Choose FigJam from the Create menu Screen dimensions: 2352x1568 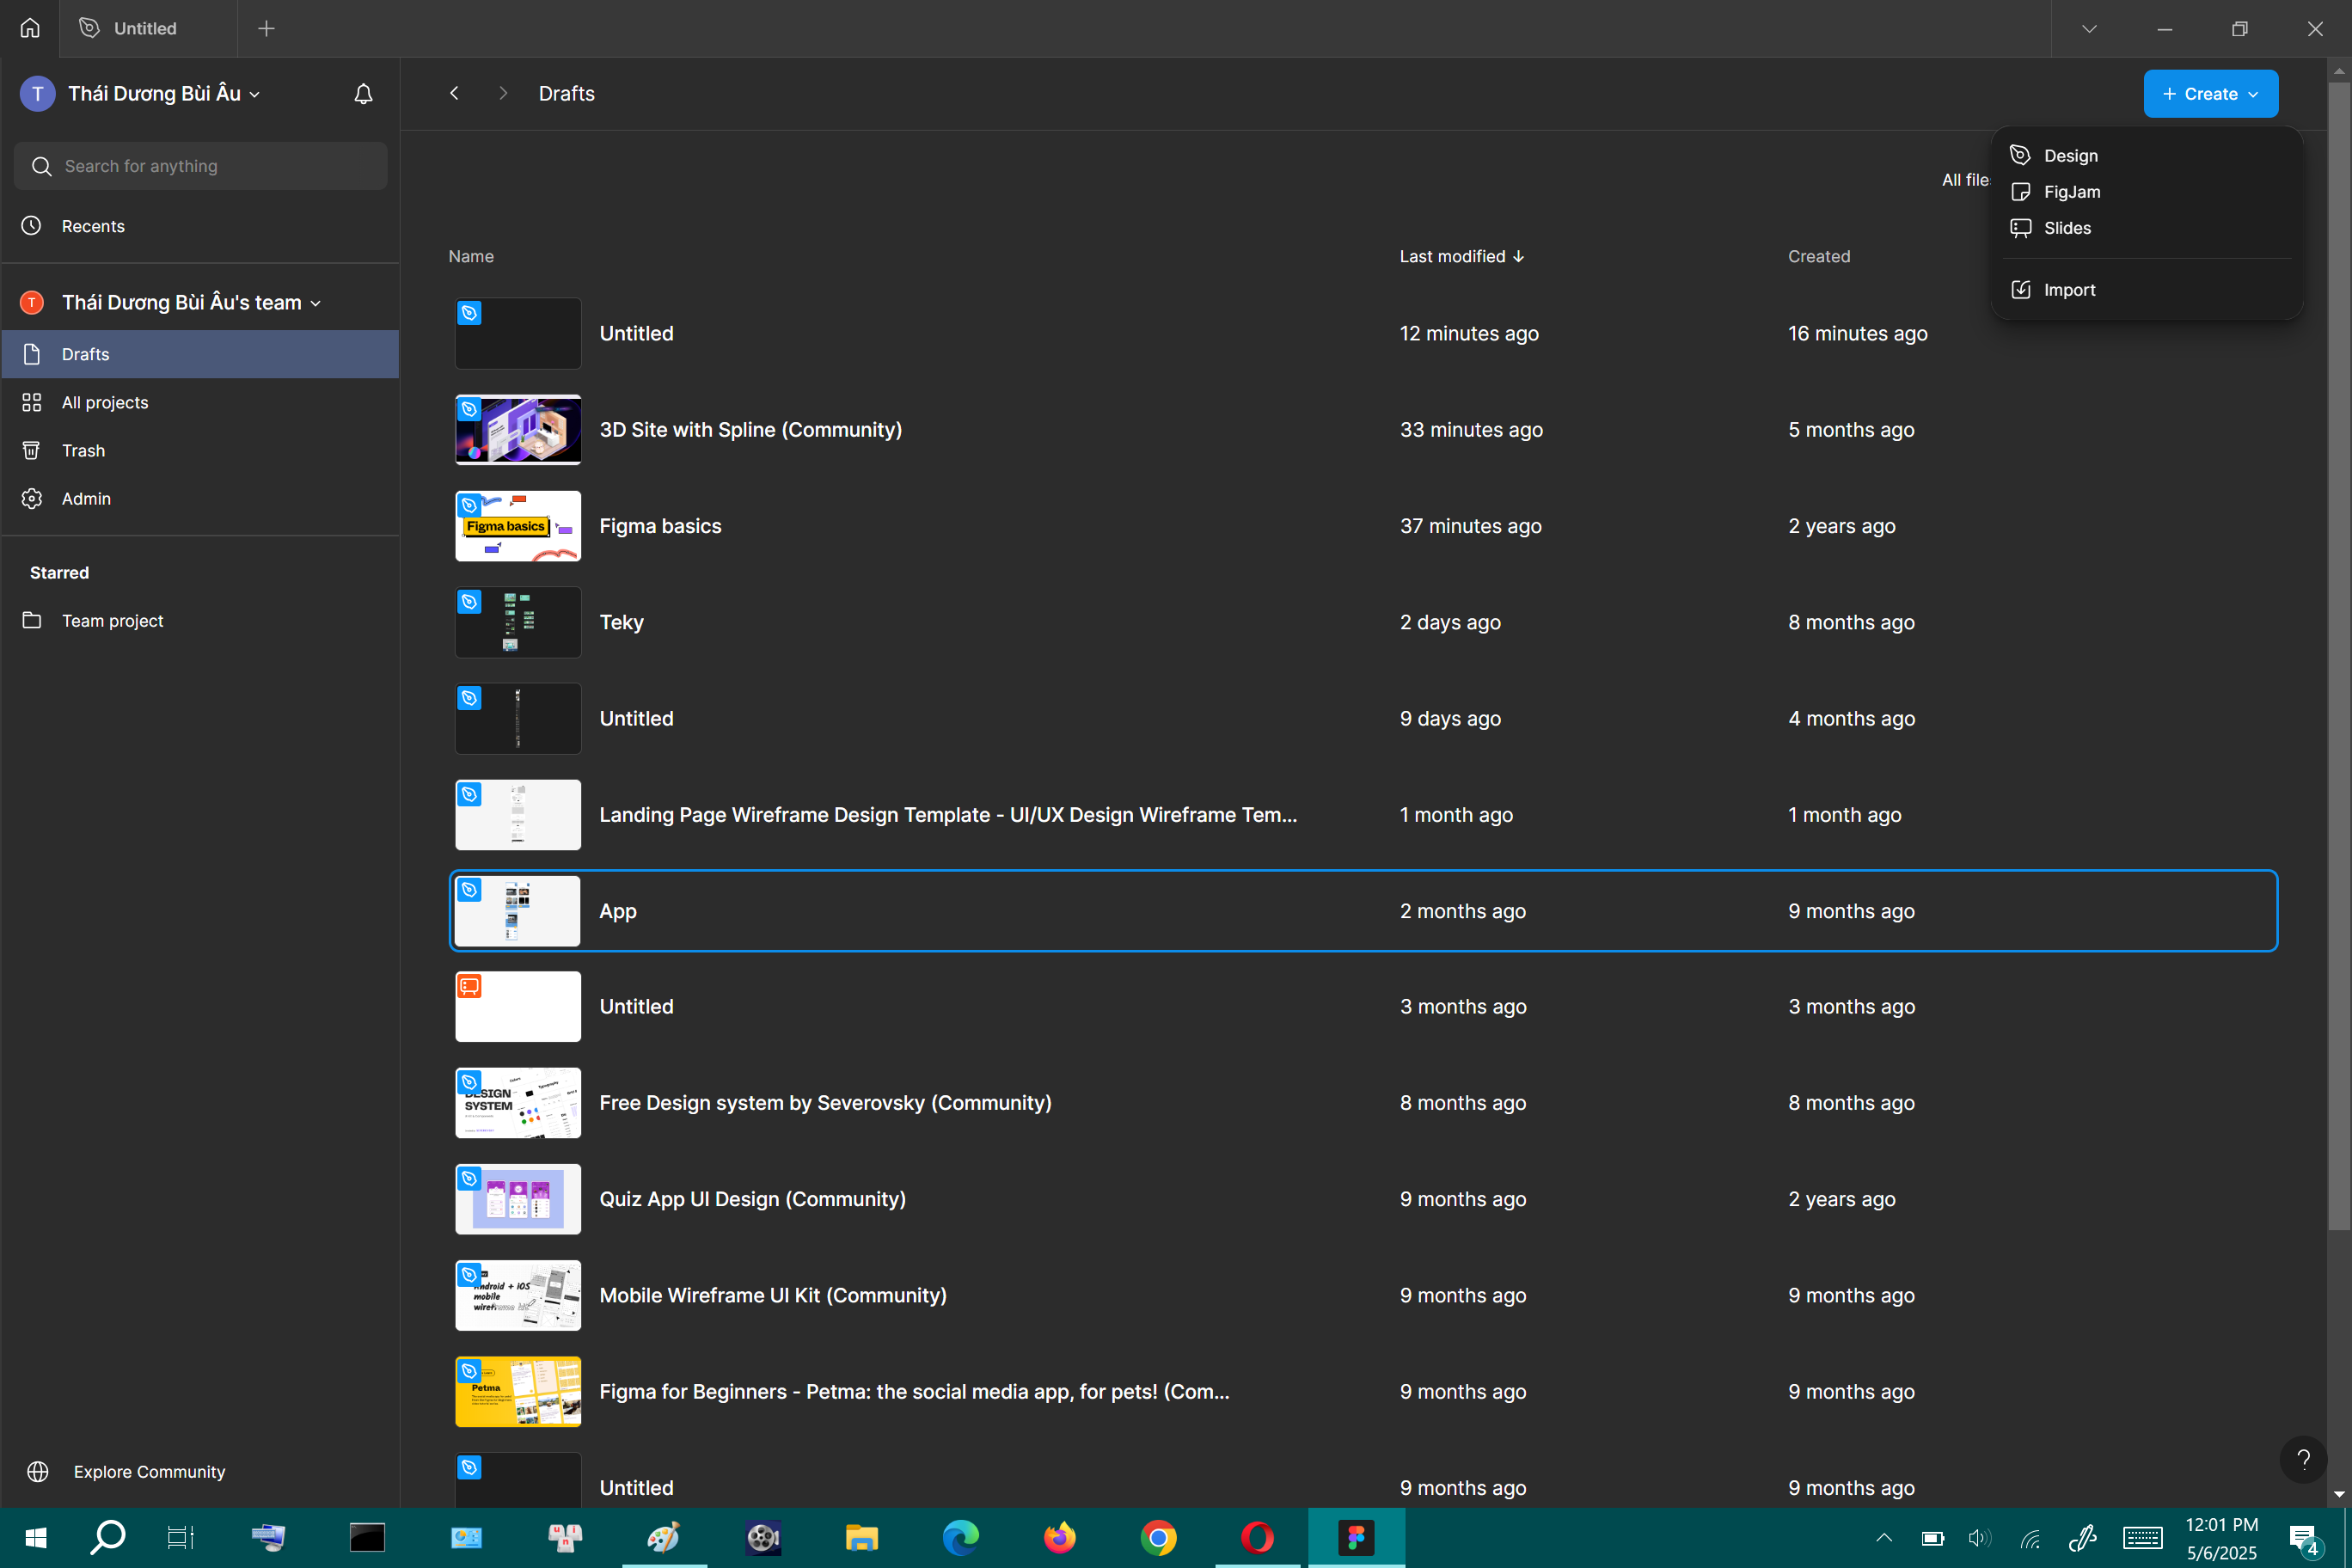click(x=2146, y=191)
